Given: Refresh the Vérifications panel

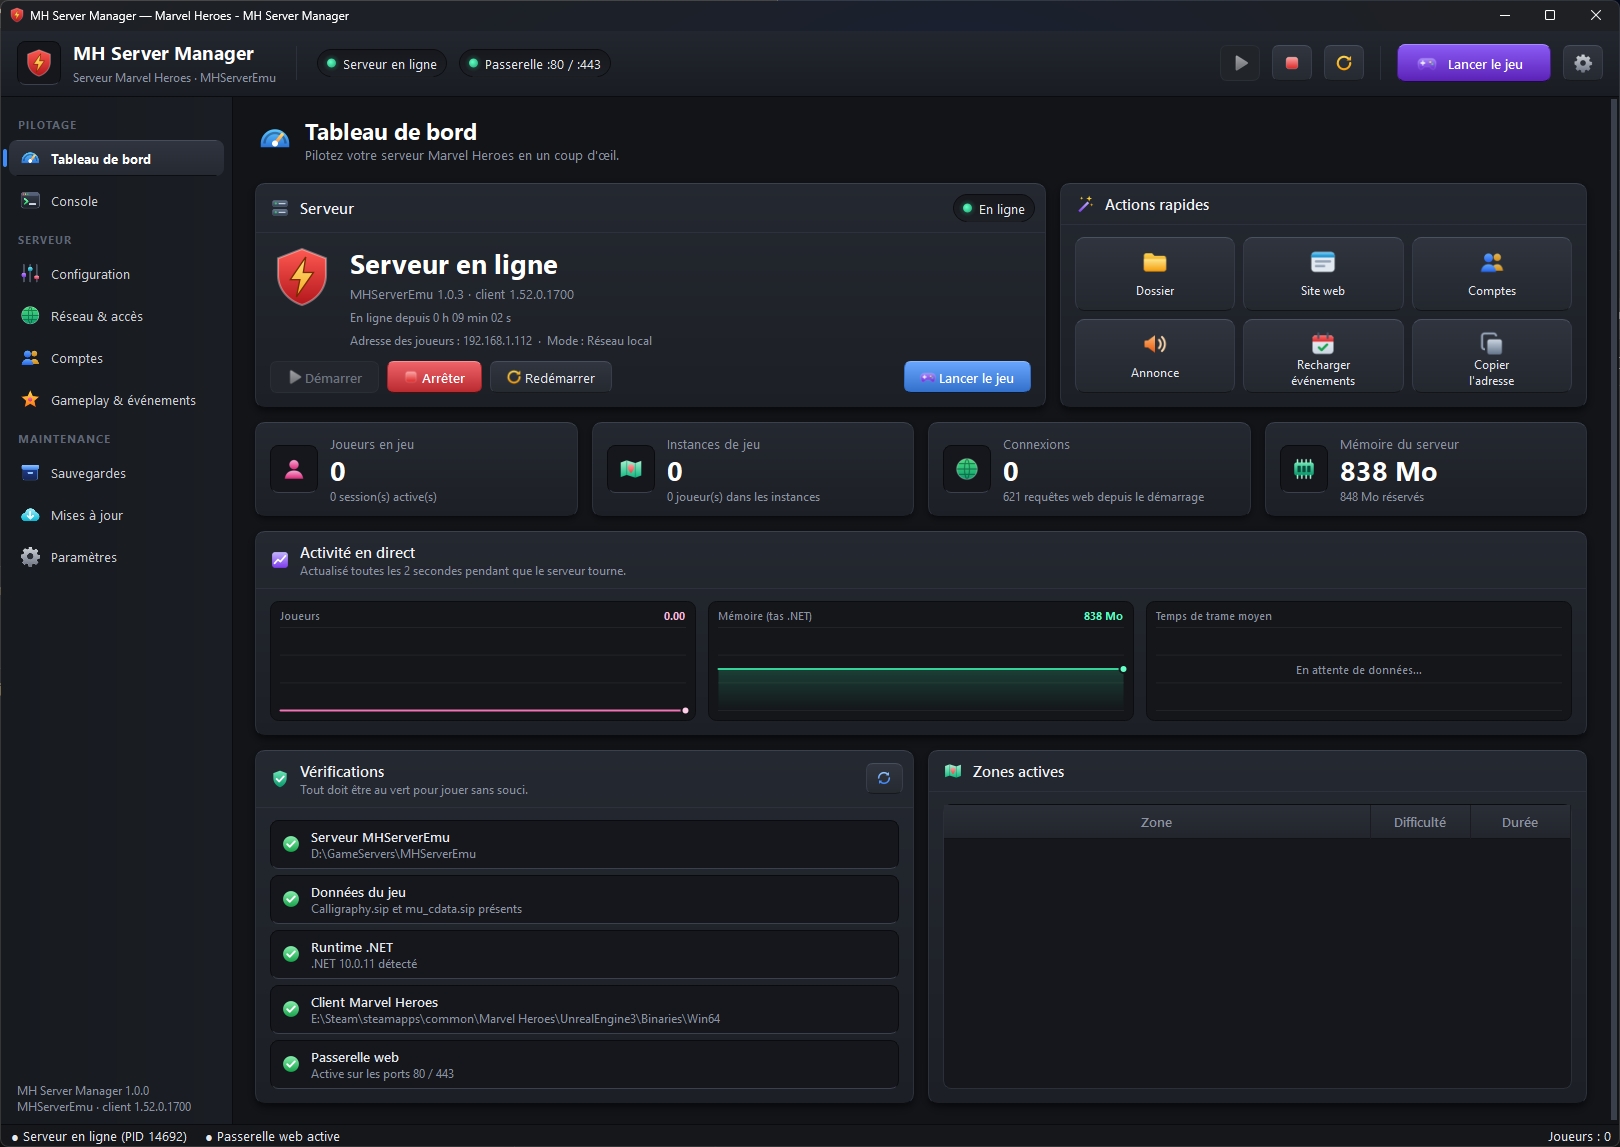Looking at the screenshot, I should [x=884, y=778].
